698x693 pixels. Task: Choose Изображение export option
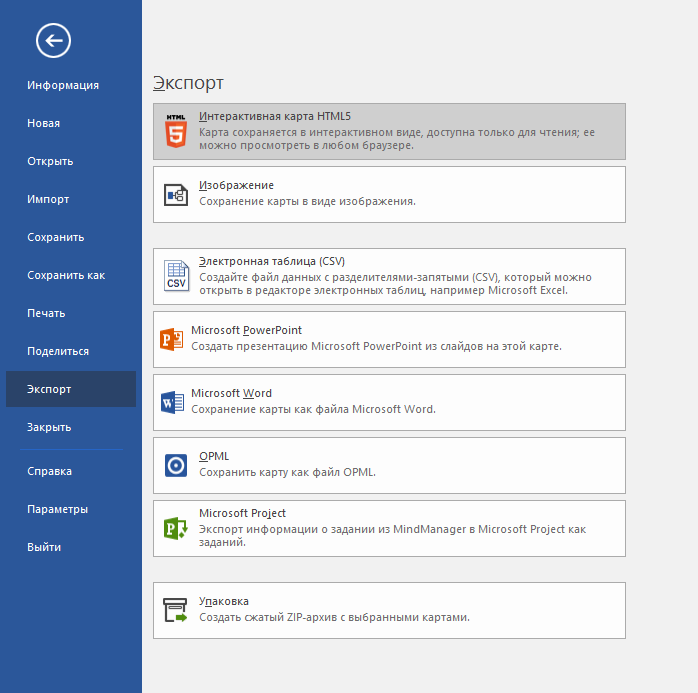click(x=390, y=194)
